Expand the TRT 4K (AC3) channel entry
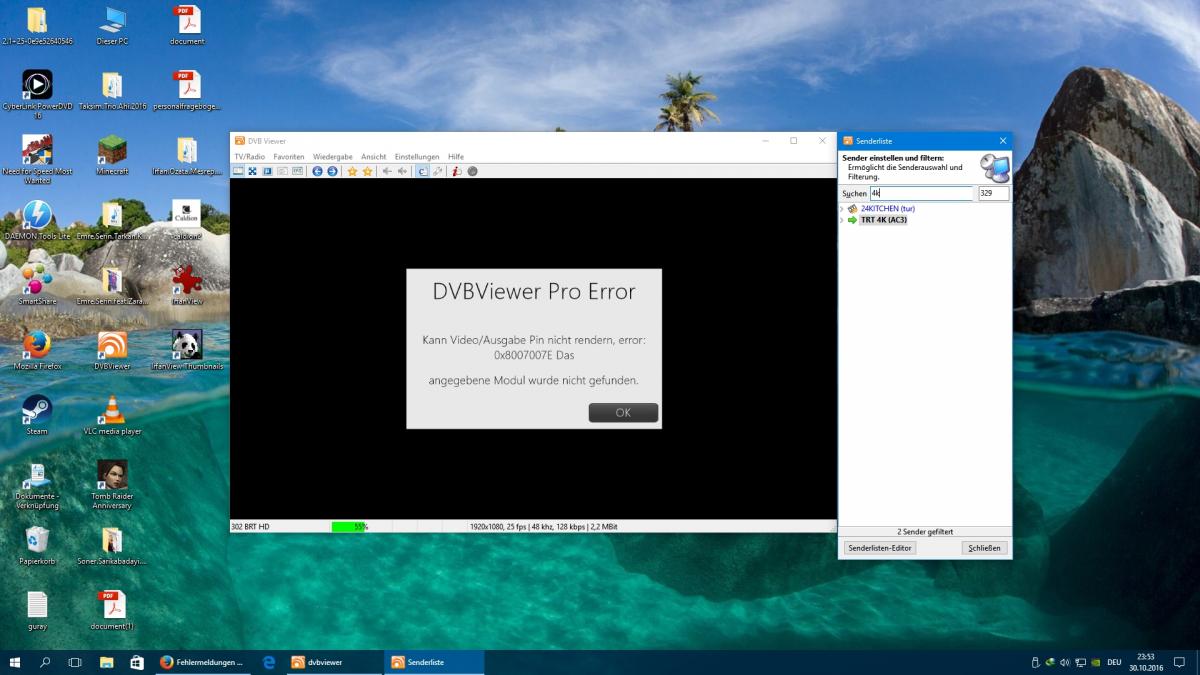This screenshot has height=675, width=1200. pos(842,220)
